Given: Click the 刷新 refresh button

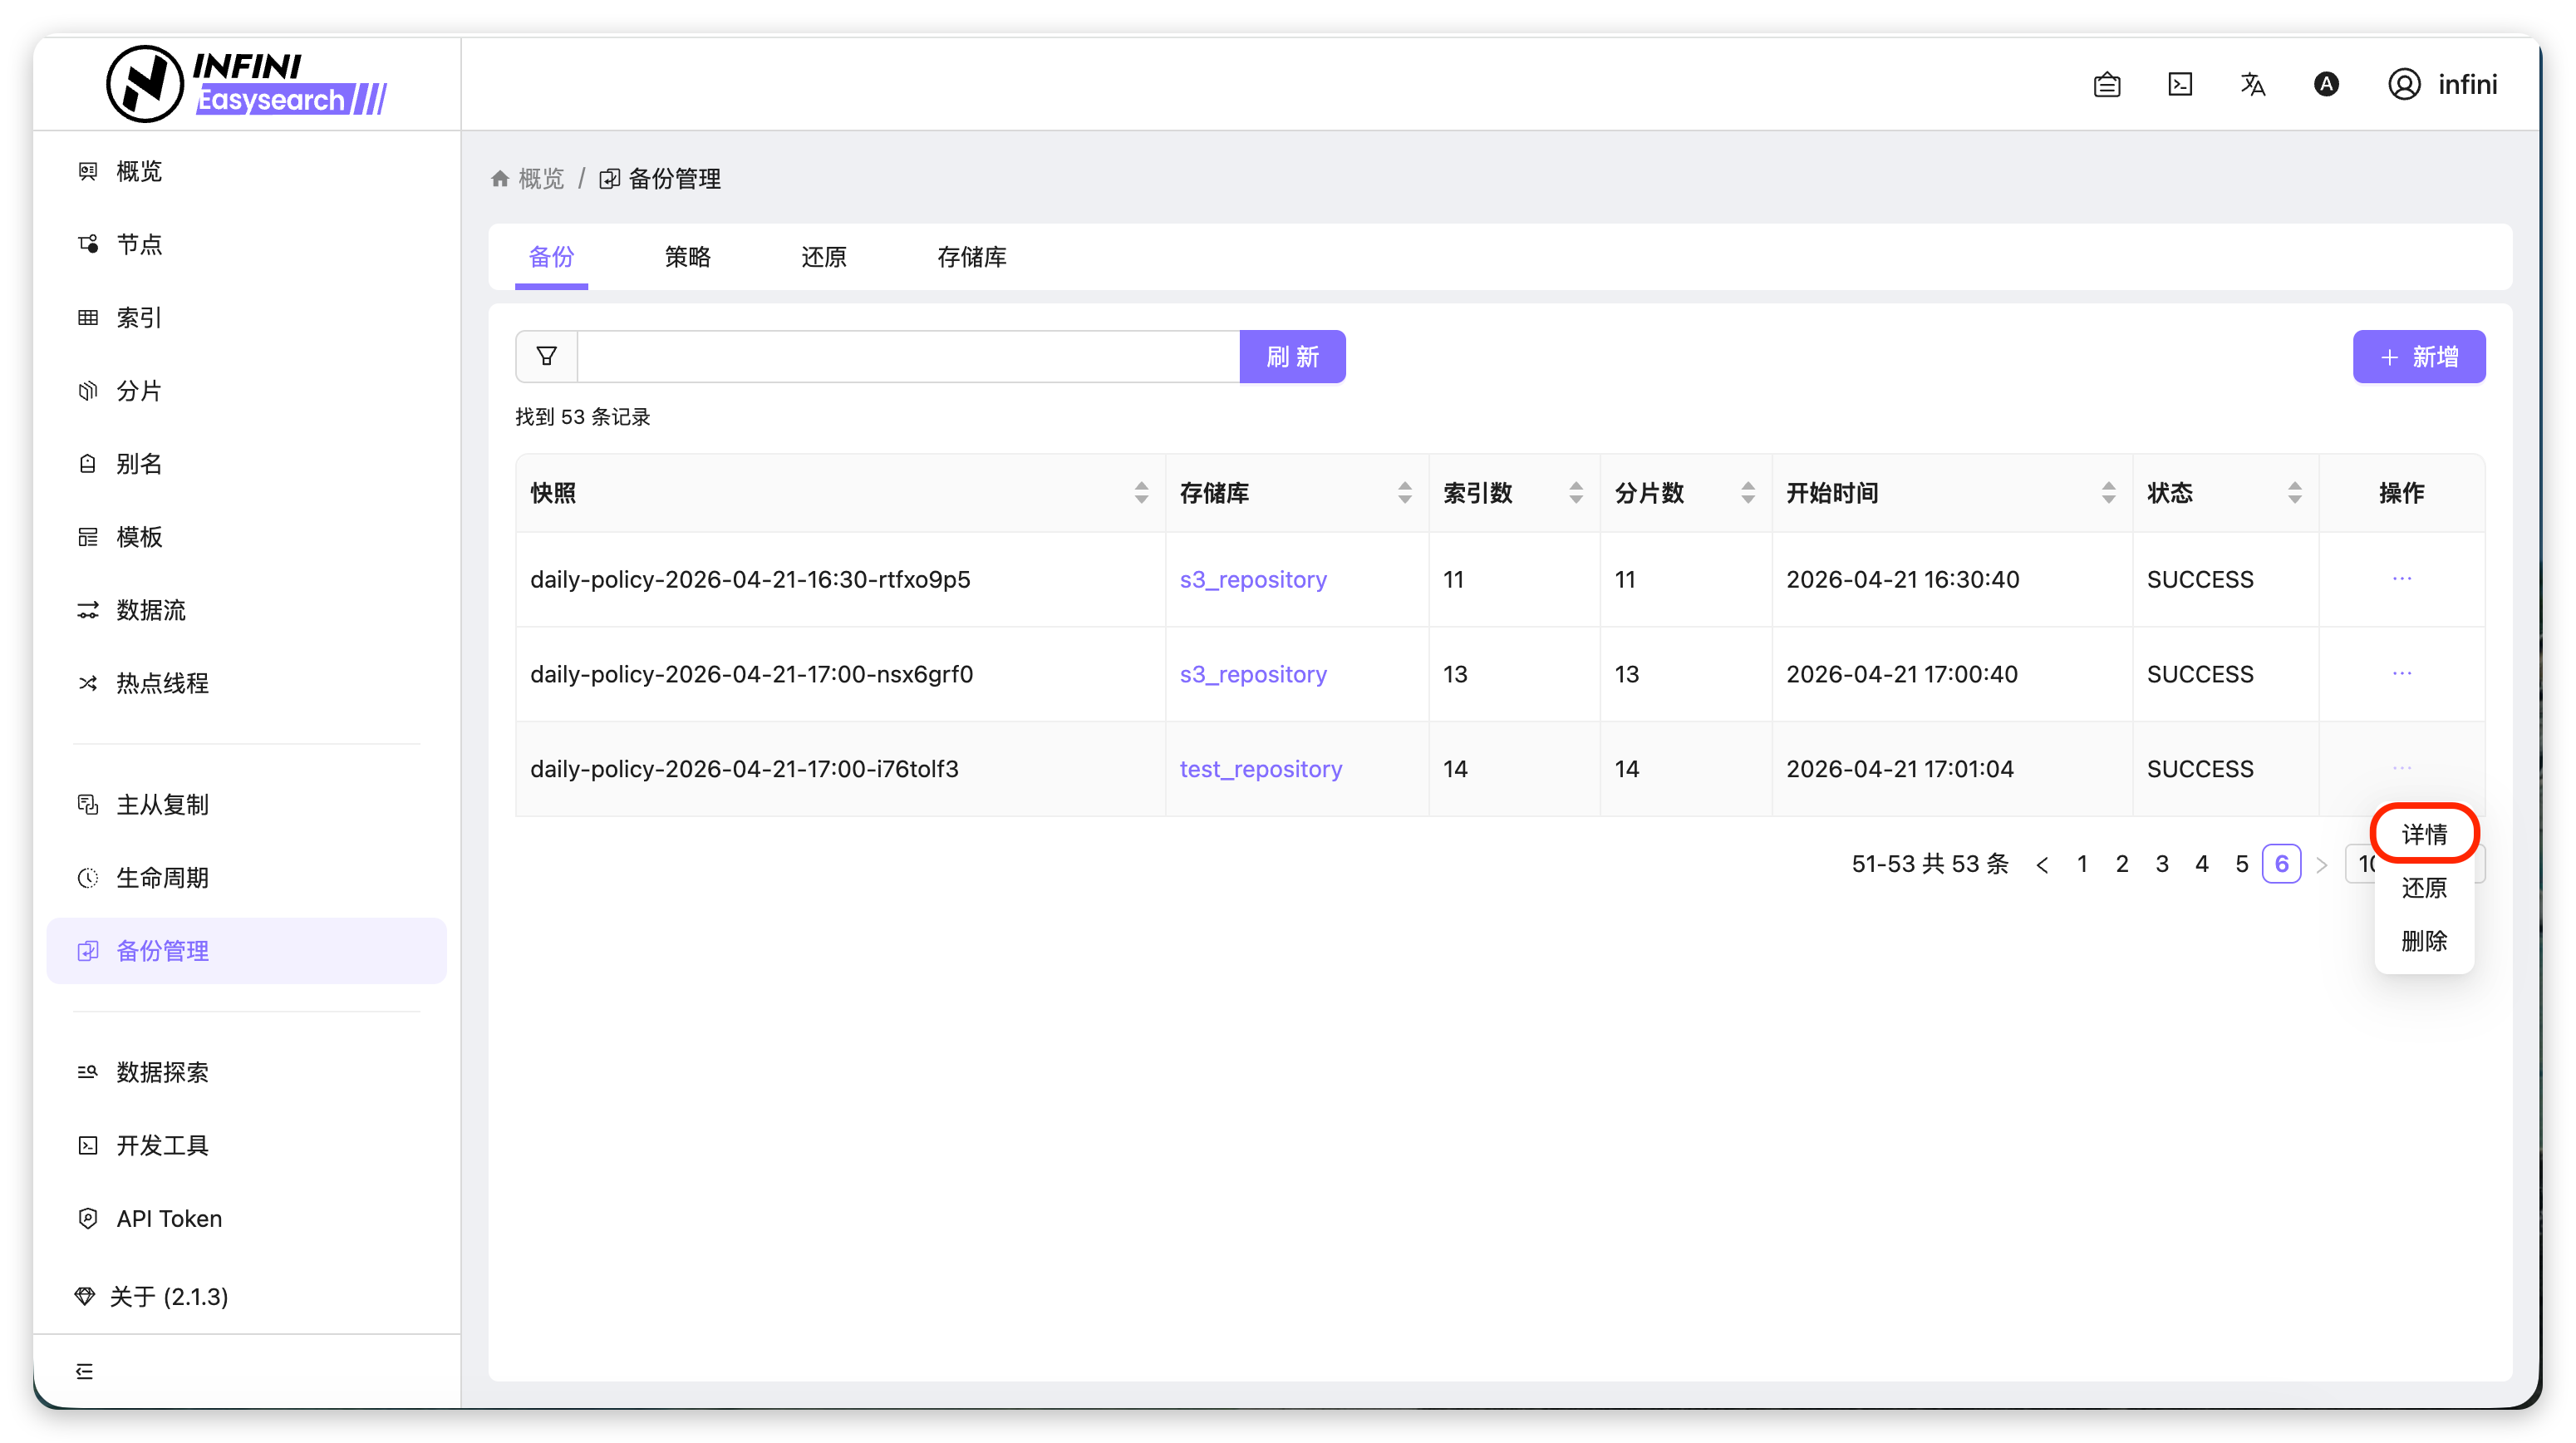Looking at the screenshot, I should (1292, 357).
